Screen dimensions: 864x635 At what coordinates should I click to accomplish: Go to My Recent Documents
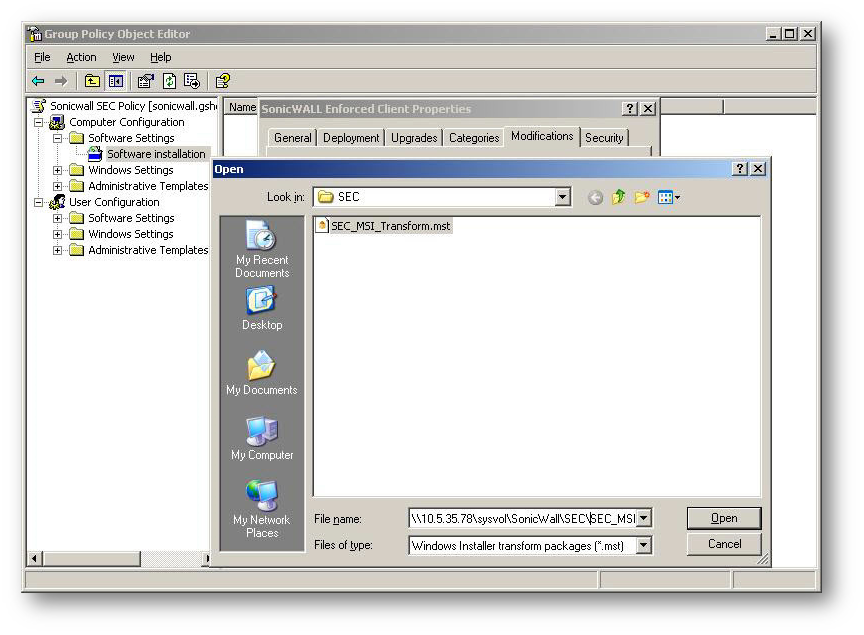tap(261, 250)
